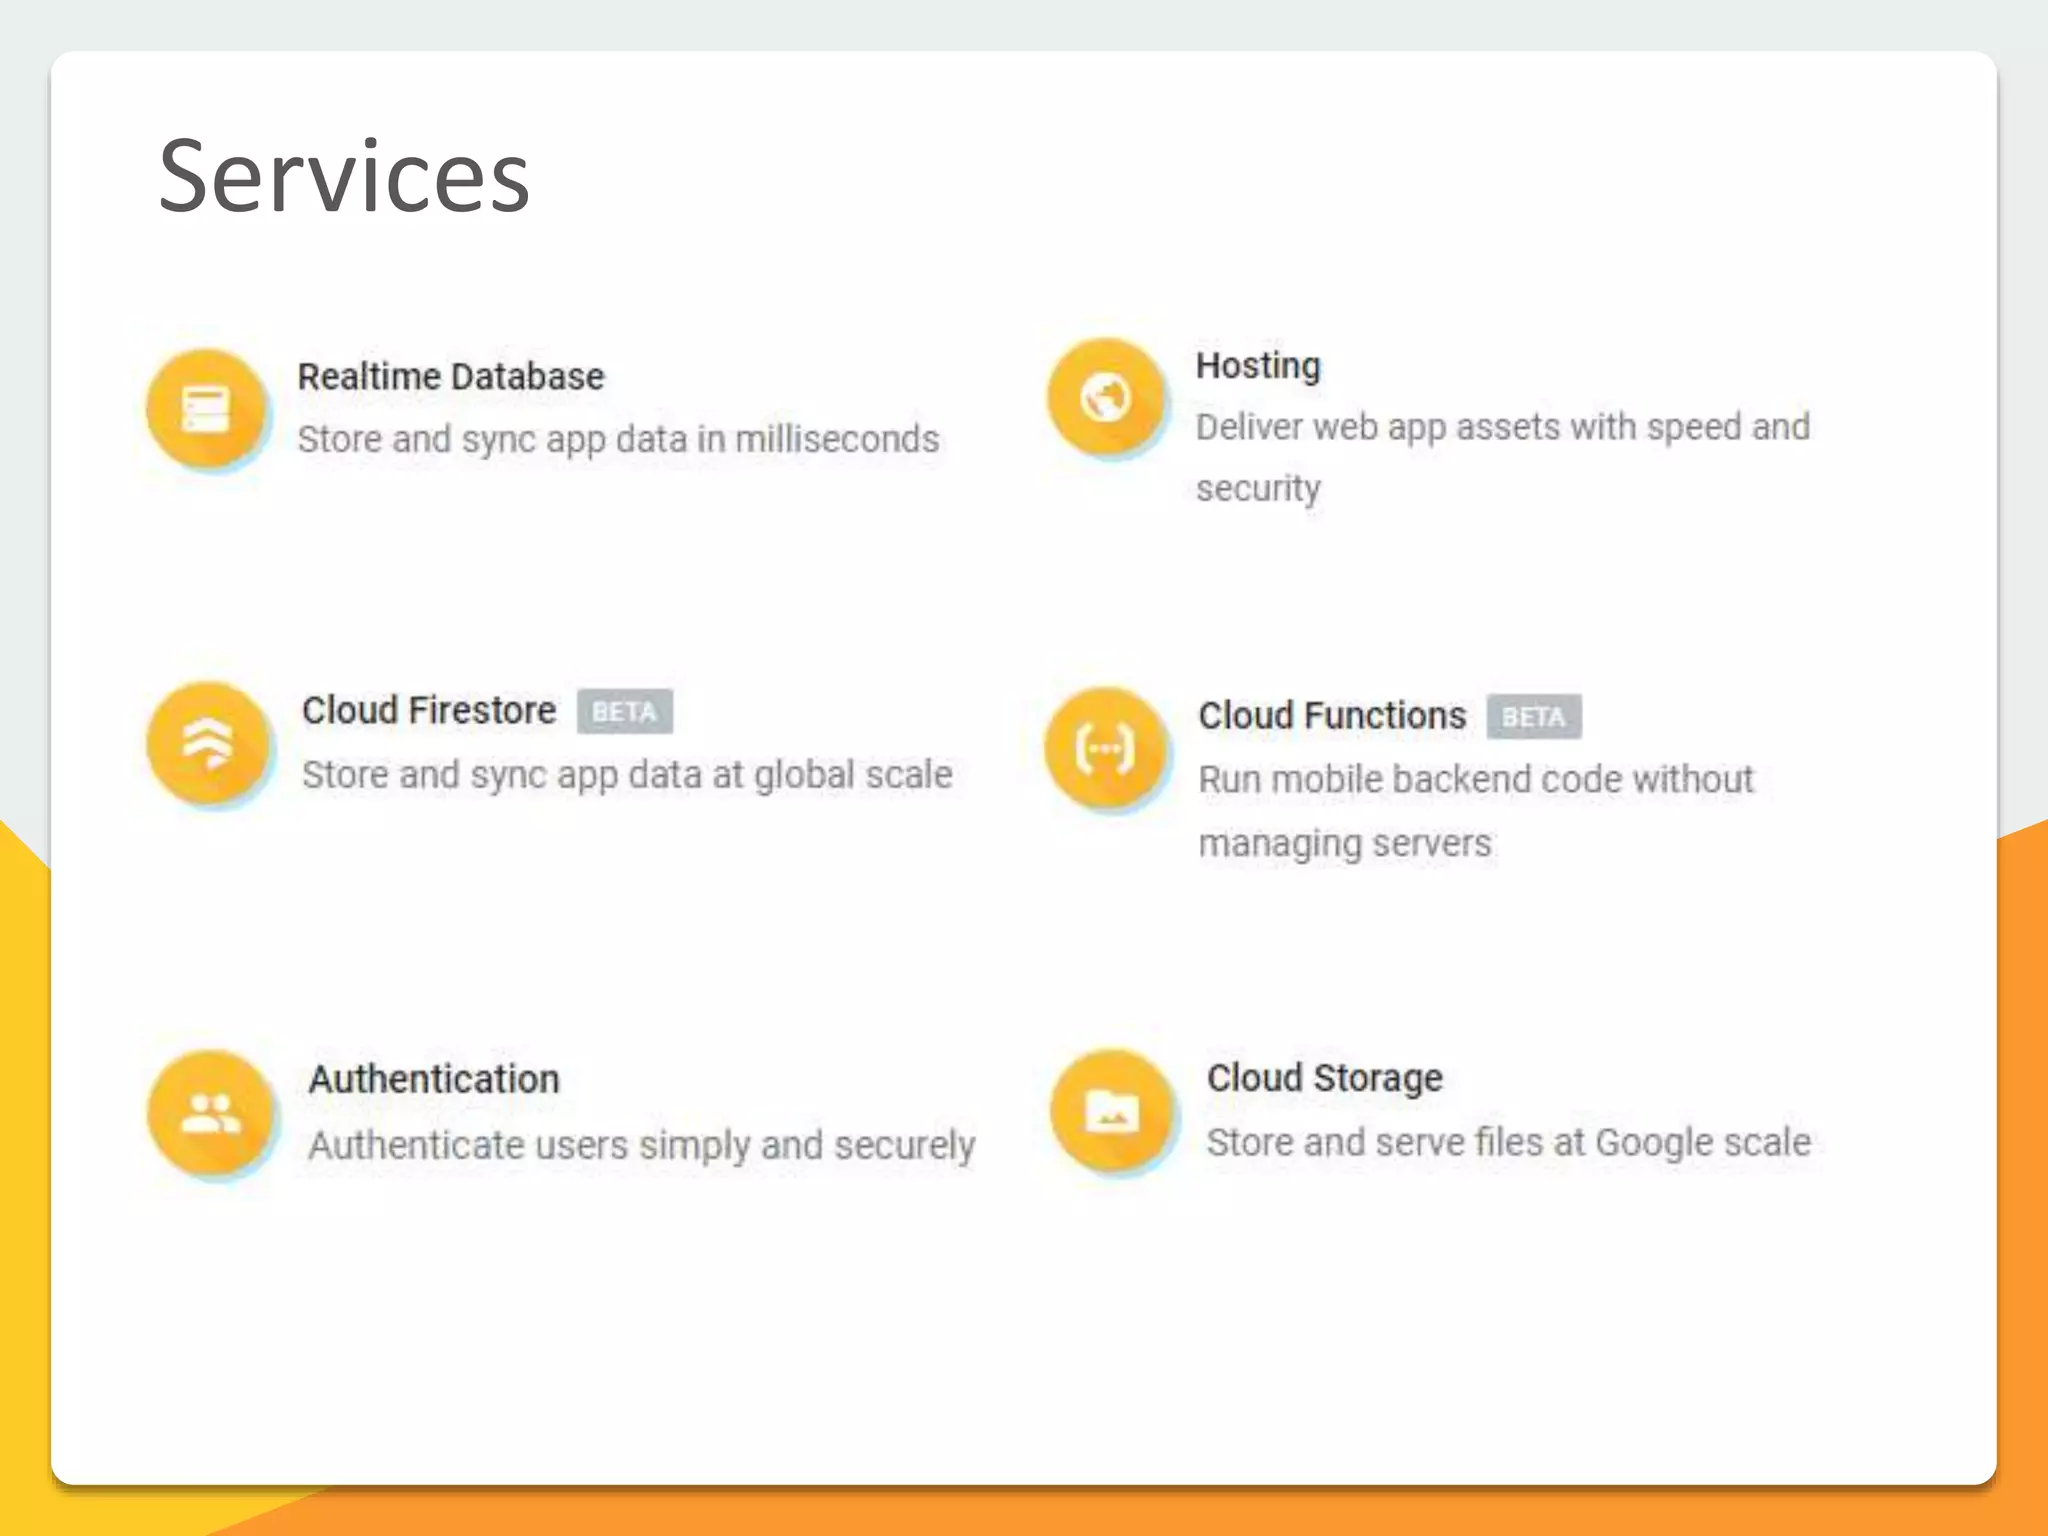
Task: Click the Cloud Firestore icon
Action: point(208,744)
